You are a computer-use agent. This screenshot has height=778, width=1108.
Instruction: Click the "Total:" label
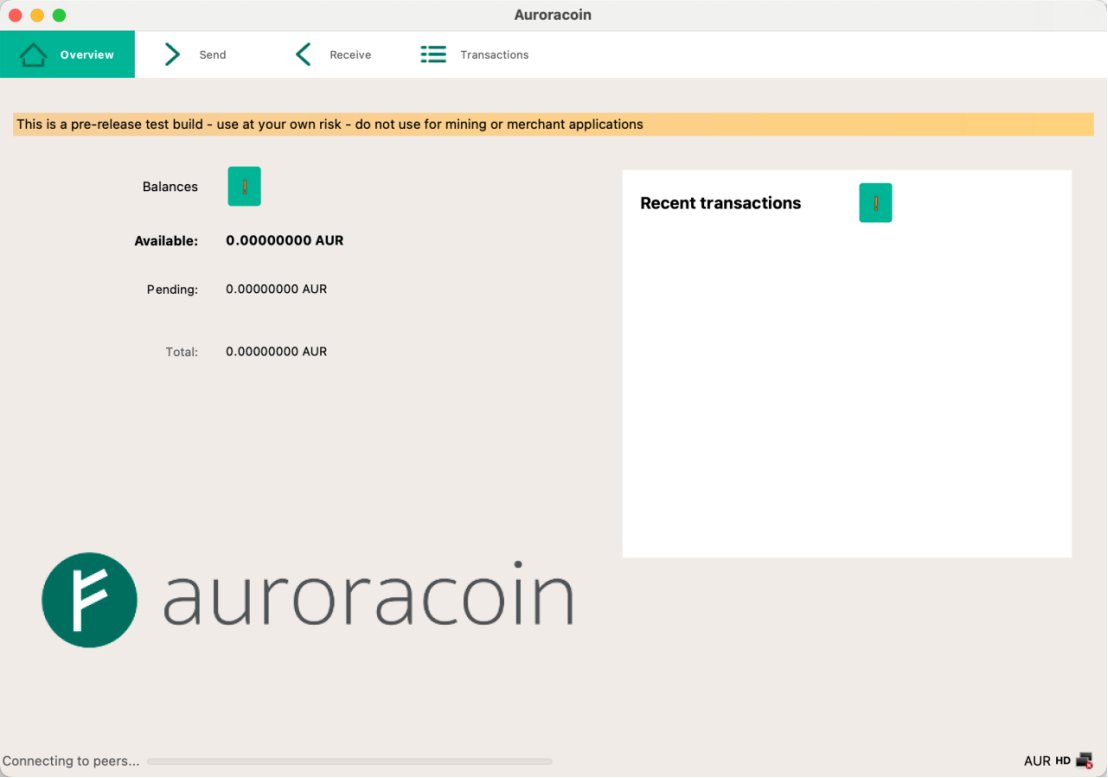click(x=182, y=352)
